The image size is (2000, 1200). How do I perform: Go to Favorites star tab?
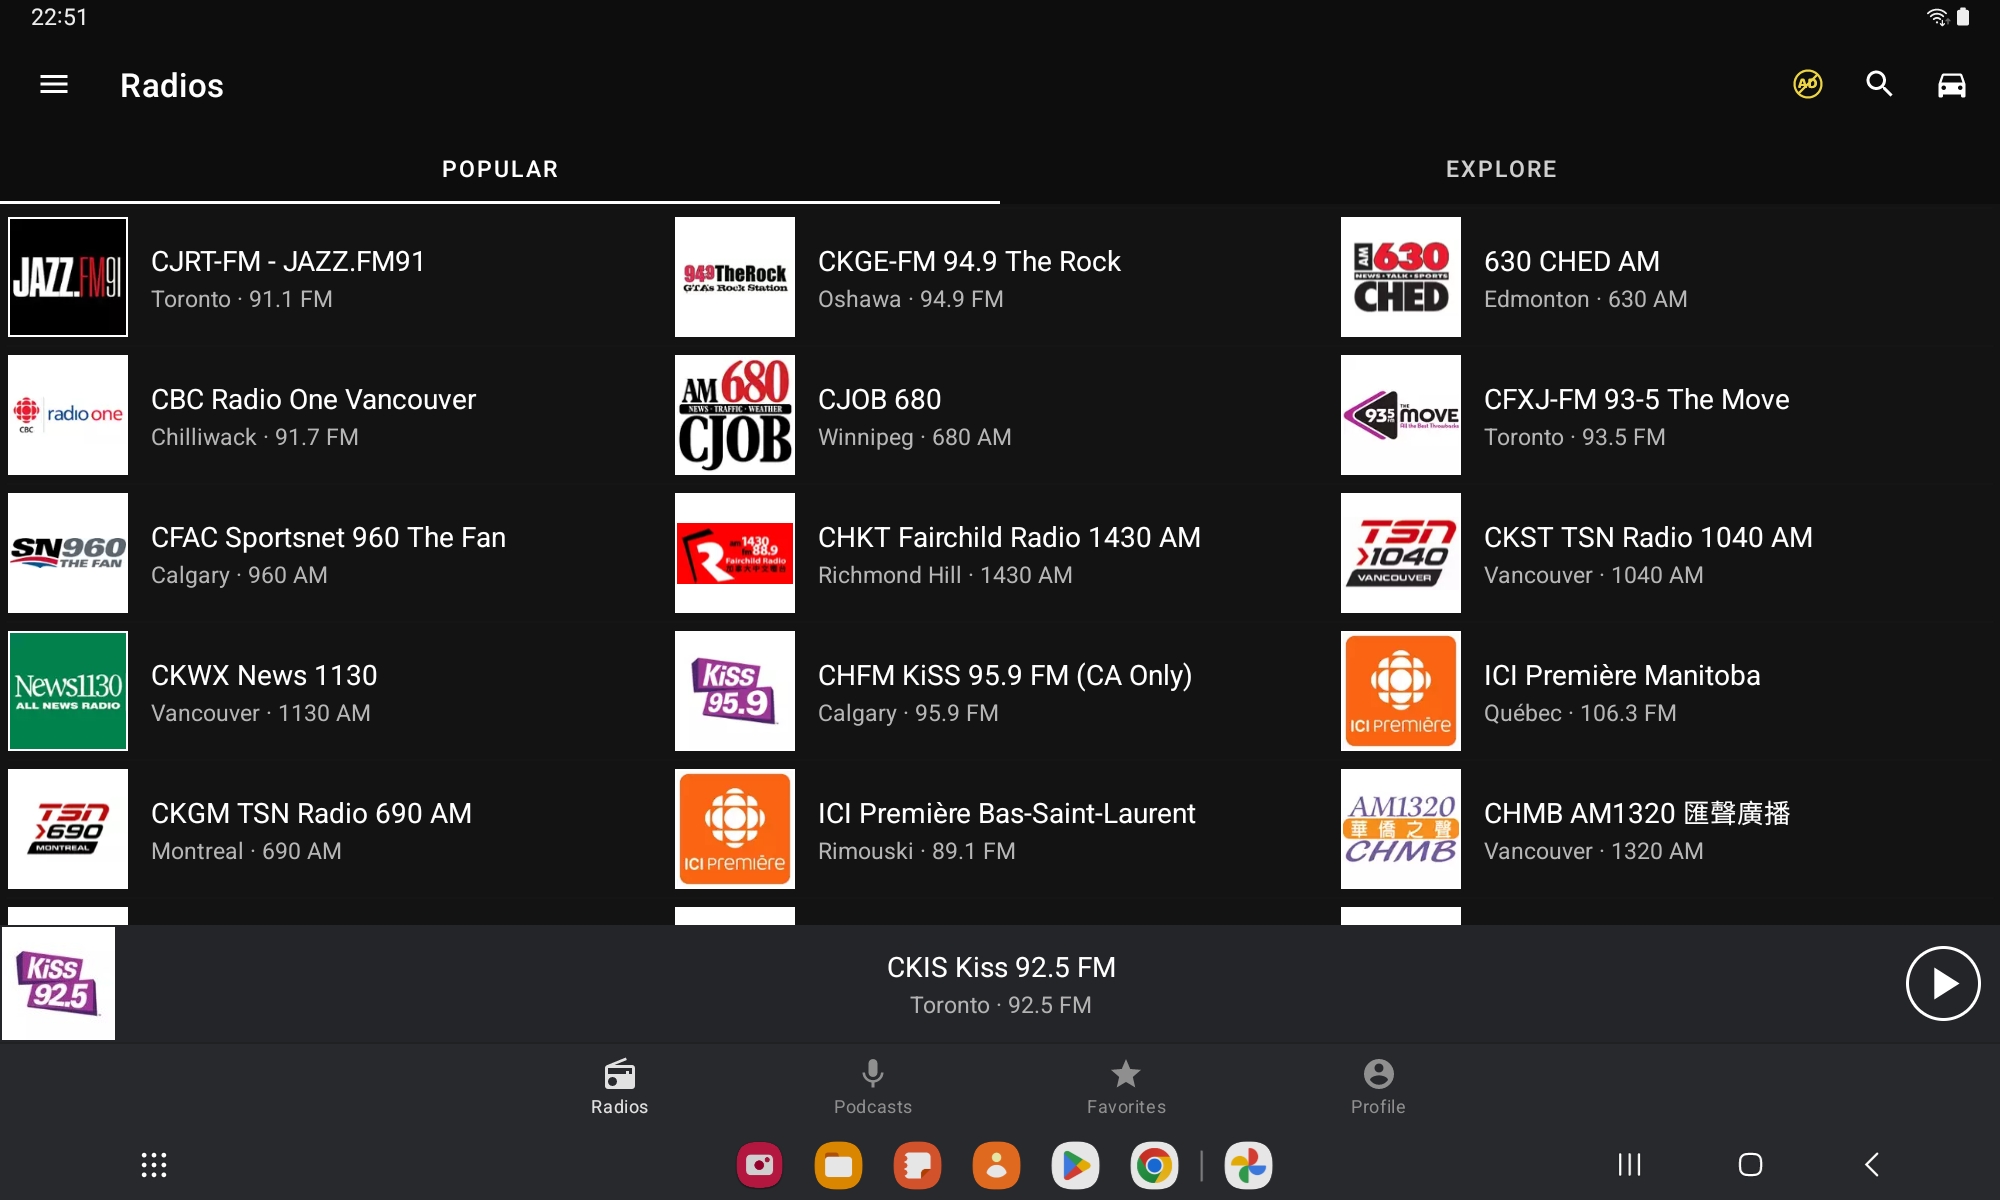1126,1086
